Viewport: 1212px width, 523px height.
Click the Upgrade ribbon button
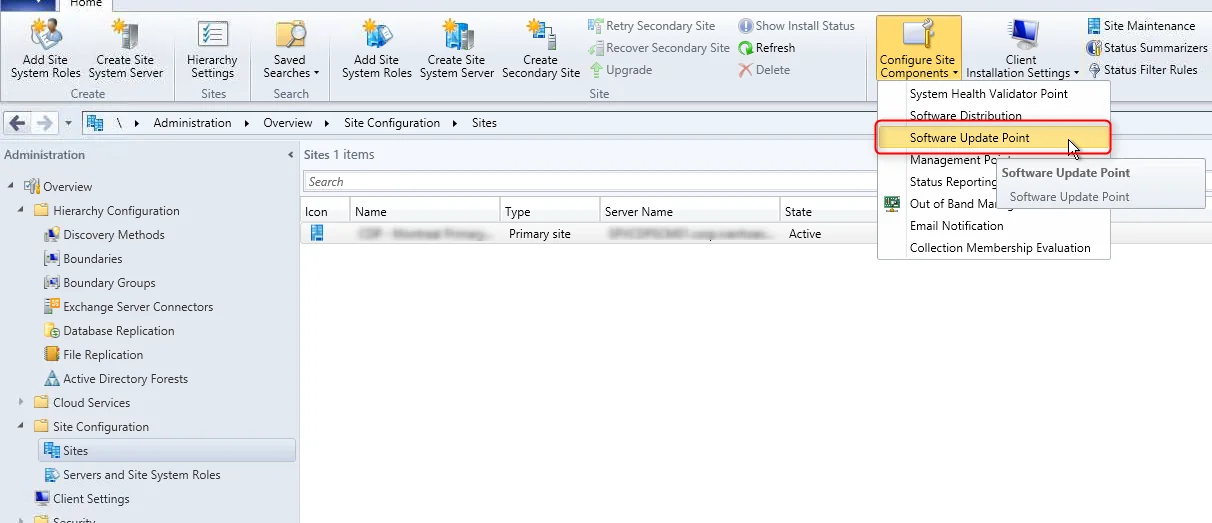point(621,70)
